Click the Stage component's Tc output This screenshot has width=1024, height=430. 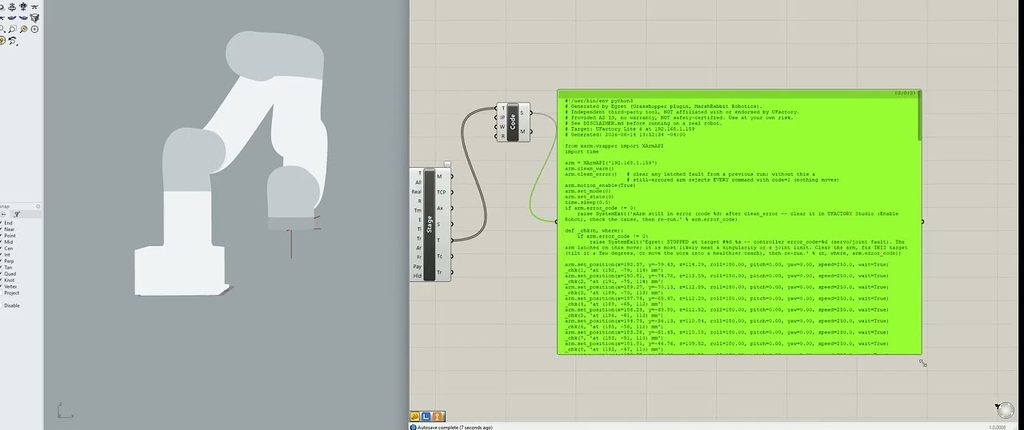440,256
